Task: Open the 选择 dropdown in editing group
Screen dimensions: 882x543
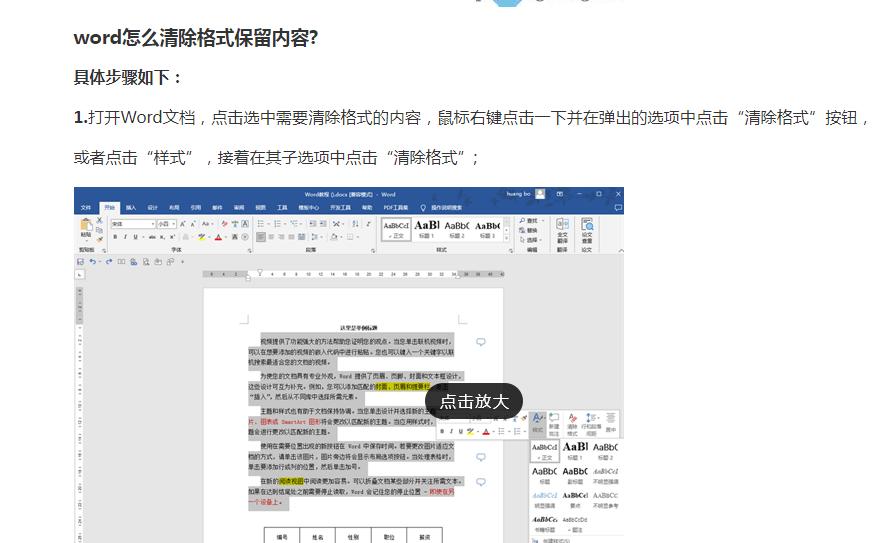Action: pyautogui.click(x=530, y=240)
